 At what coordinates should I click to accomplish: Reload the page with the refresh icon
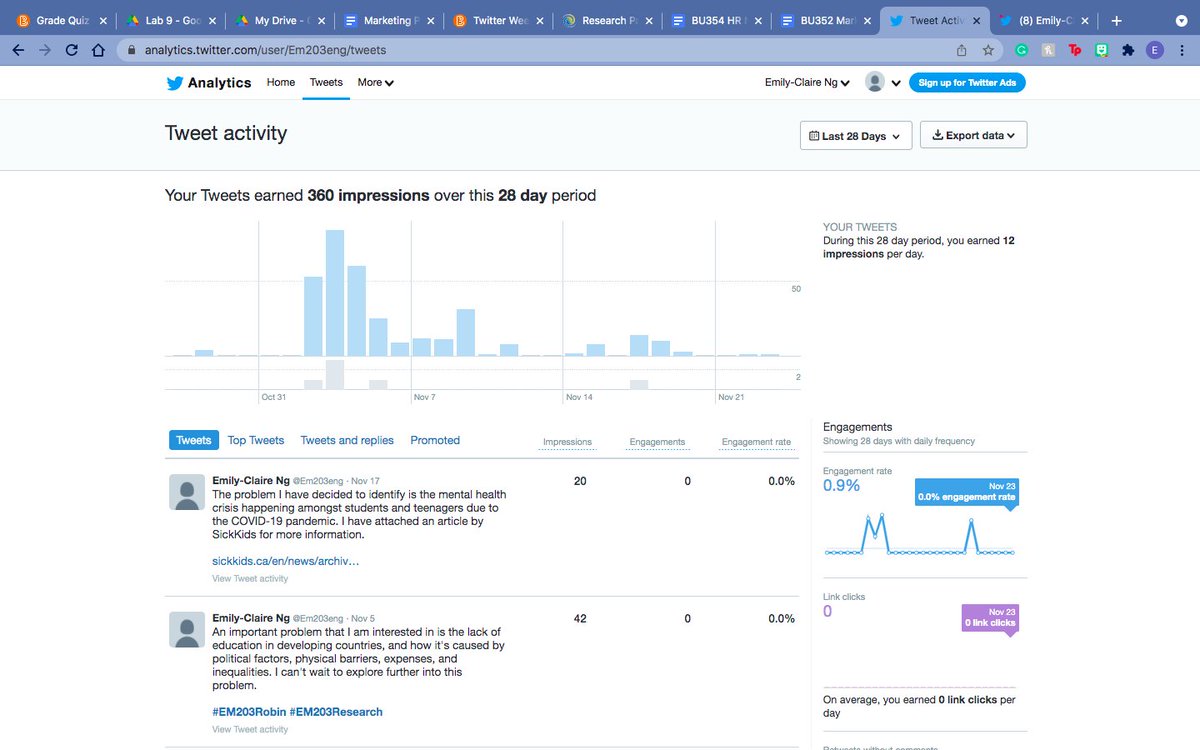point(71,50)
